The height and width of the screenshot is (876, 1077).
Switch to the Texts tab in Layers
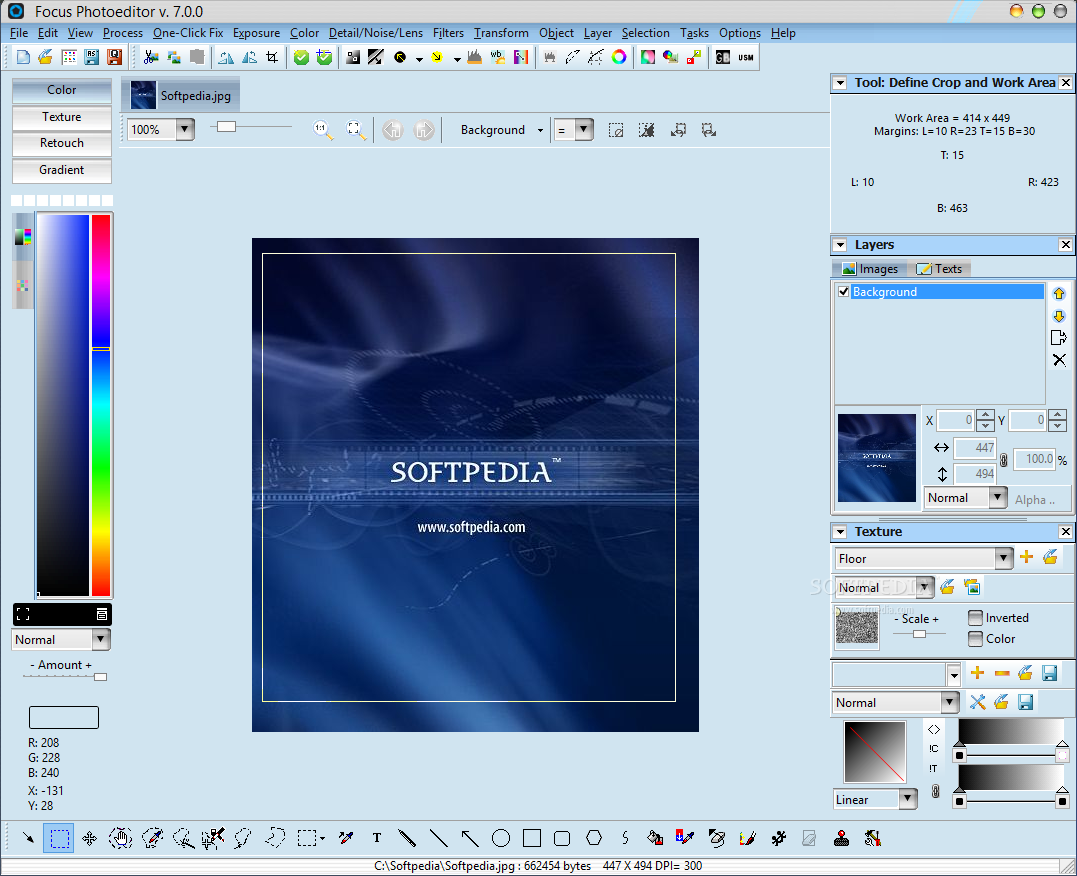tap(940, 269)
